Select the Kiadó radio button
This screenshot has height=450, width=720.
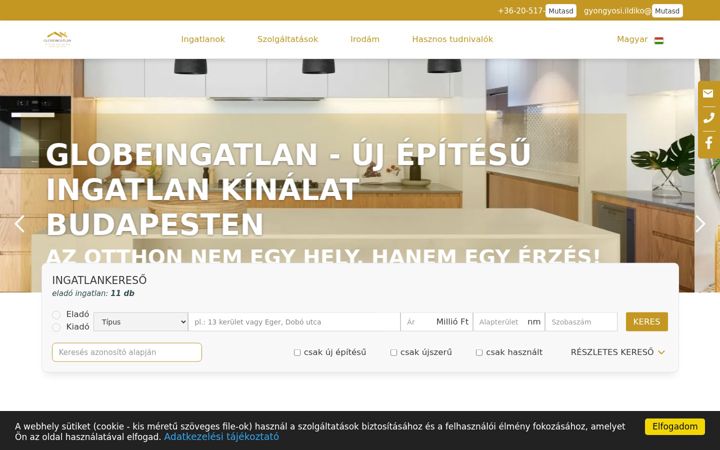tap(56, 327)
